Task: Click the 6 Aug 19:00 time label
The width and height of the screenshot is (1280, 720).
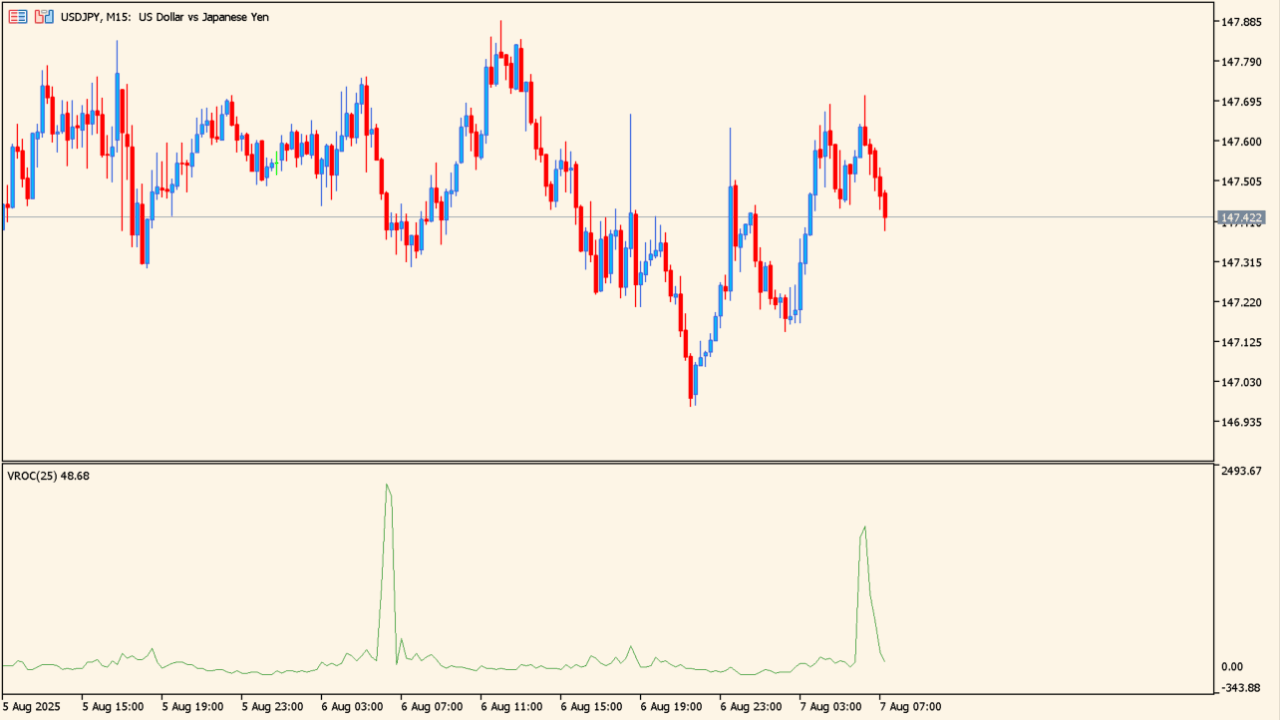Action: [x=671, y=706]
